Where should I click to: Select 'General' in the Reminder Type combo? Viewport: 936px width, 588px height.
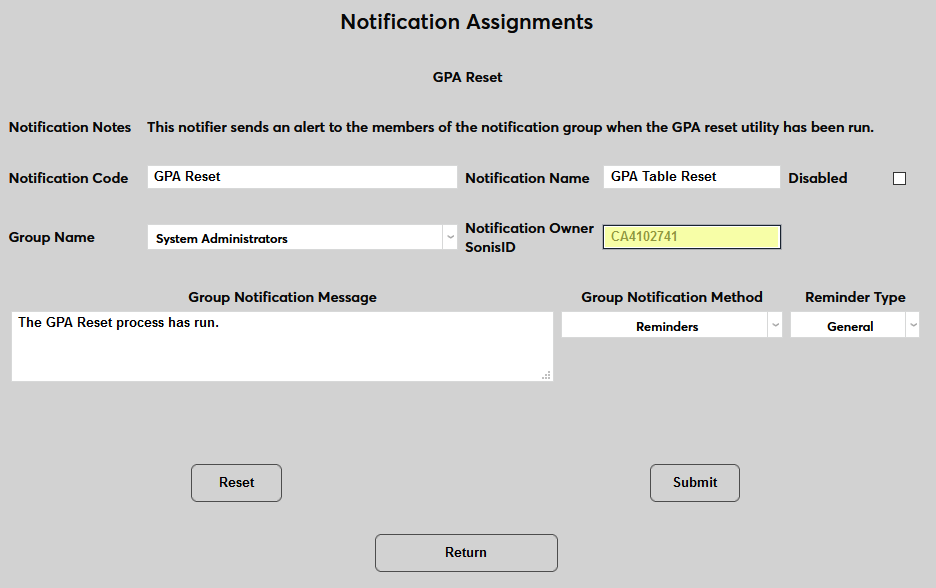pos(848,325)
